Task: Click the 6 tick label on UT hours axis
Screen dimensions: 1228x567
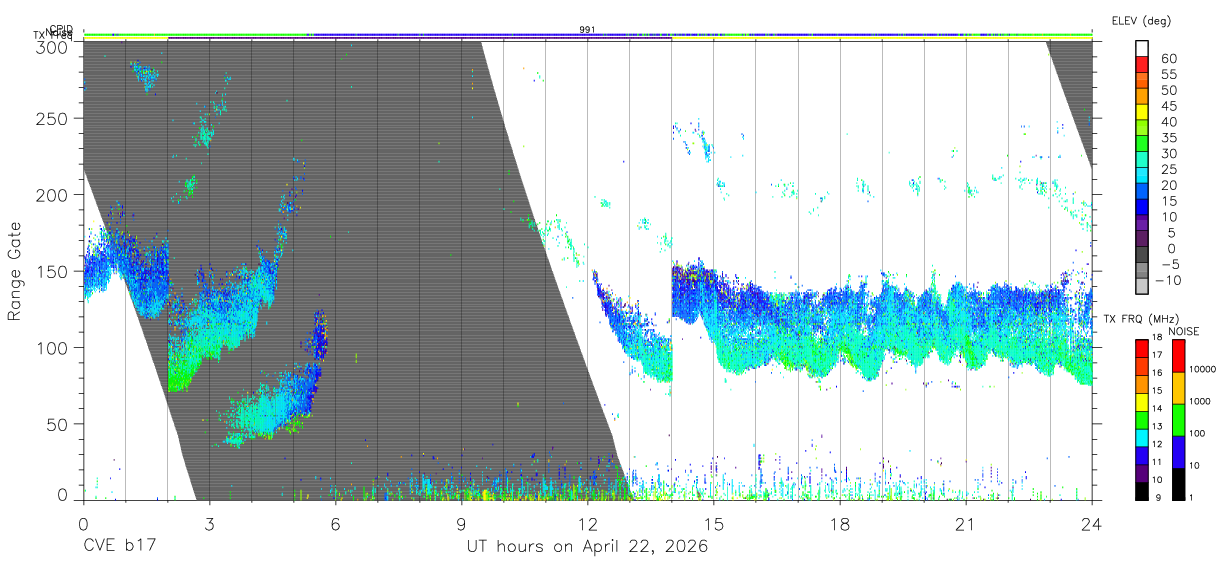Action: click(x=335, y=524)
